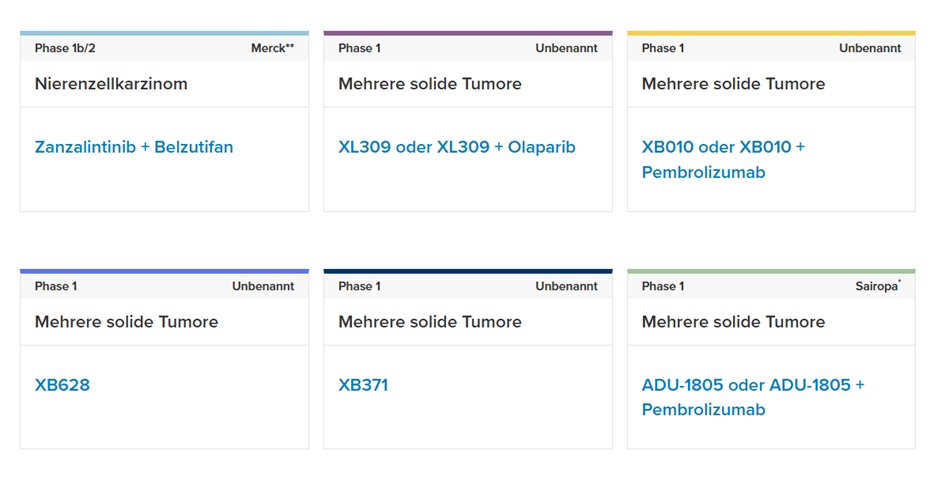Click green bar above the ADU-1805 card

point(771,271)
